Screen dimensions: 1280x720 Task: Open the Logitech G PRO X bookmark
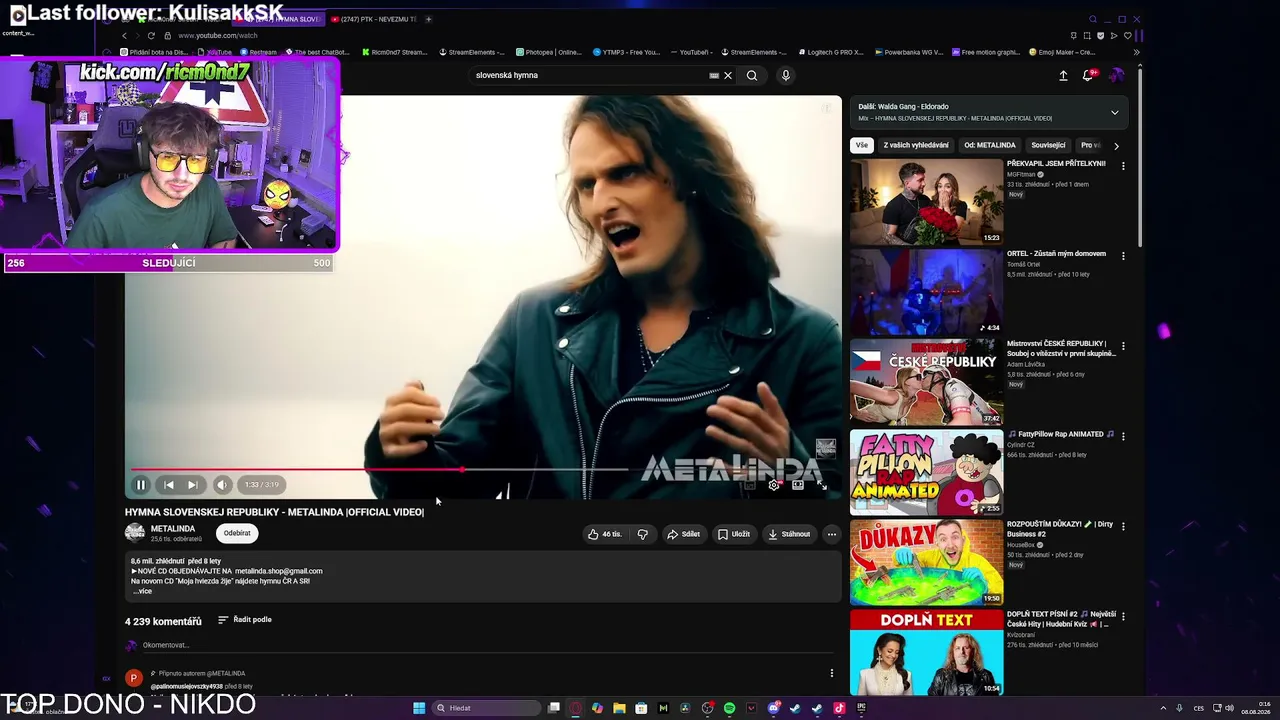tap(831, 52)
